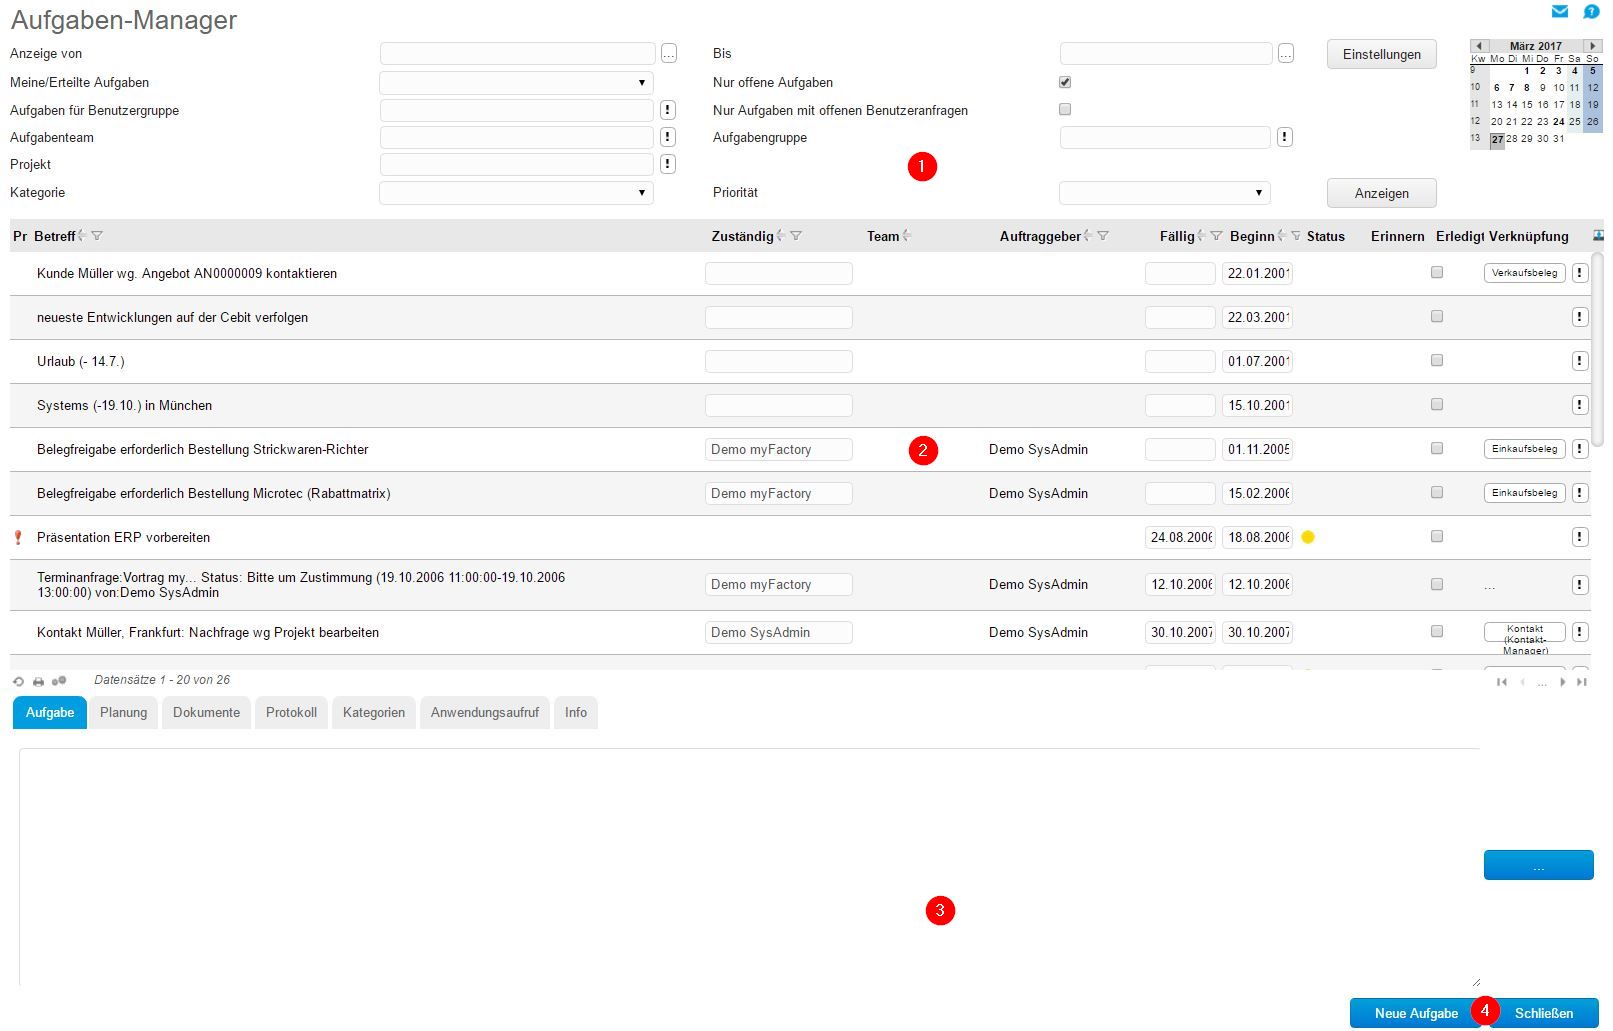Click the 'Anzeige von' date input field
Viewport: 1613px width, 1031px height.
517,54
